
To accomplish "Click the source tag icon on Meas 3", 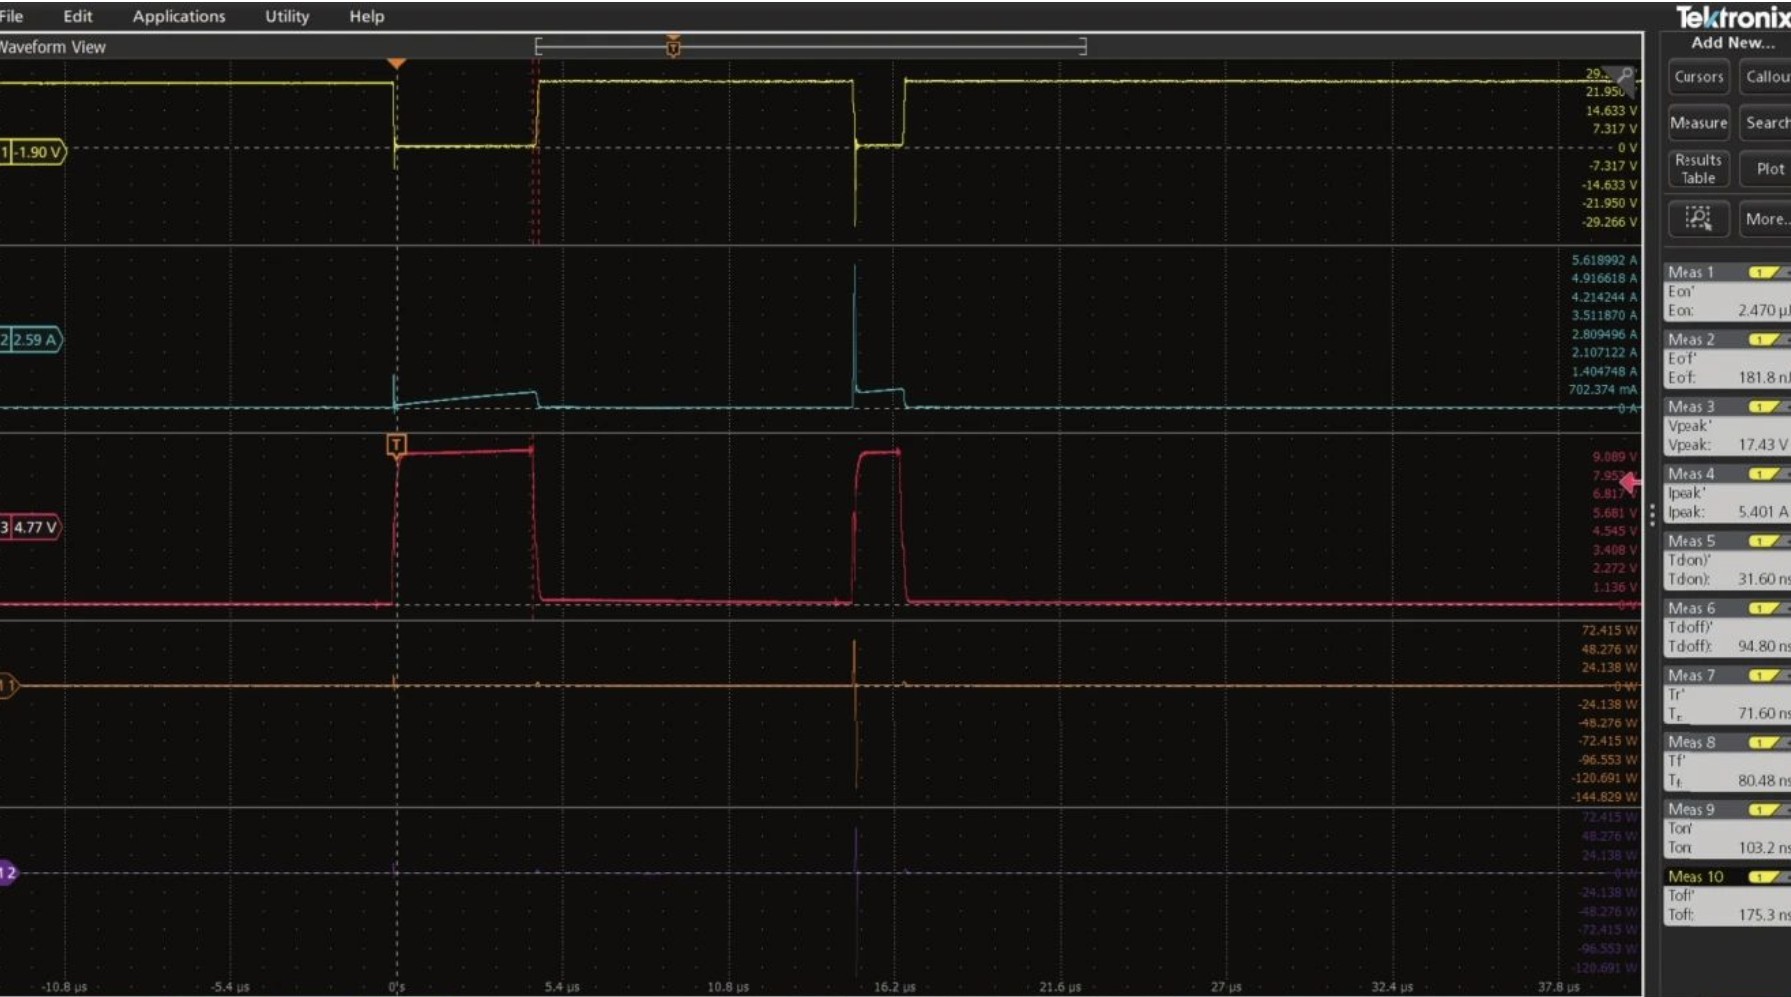I will click(x=1765, y=406).
